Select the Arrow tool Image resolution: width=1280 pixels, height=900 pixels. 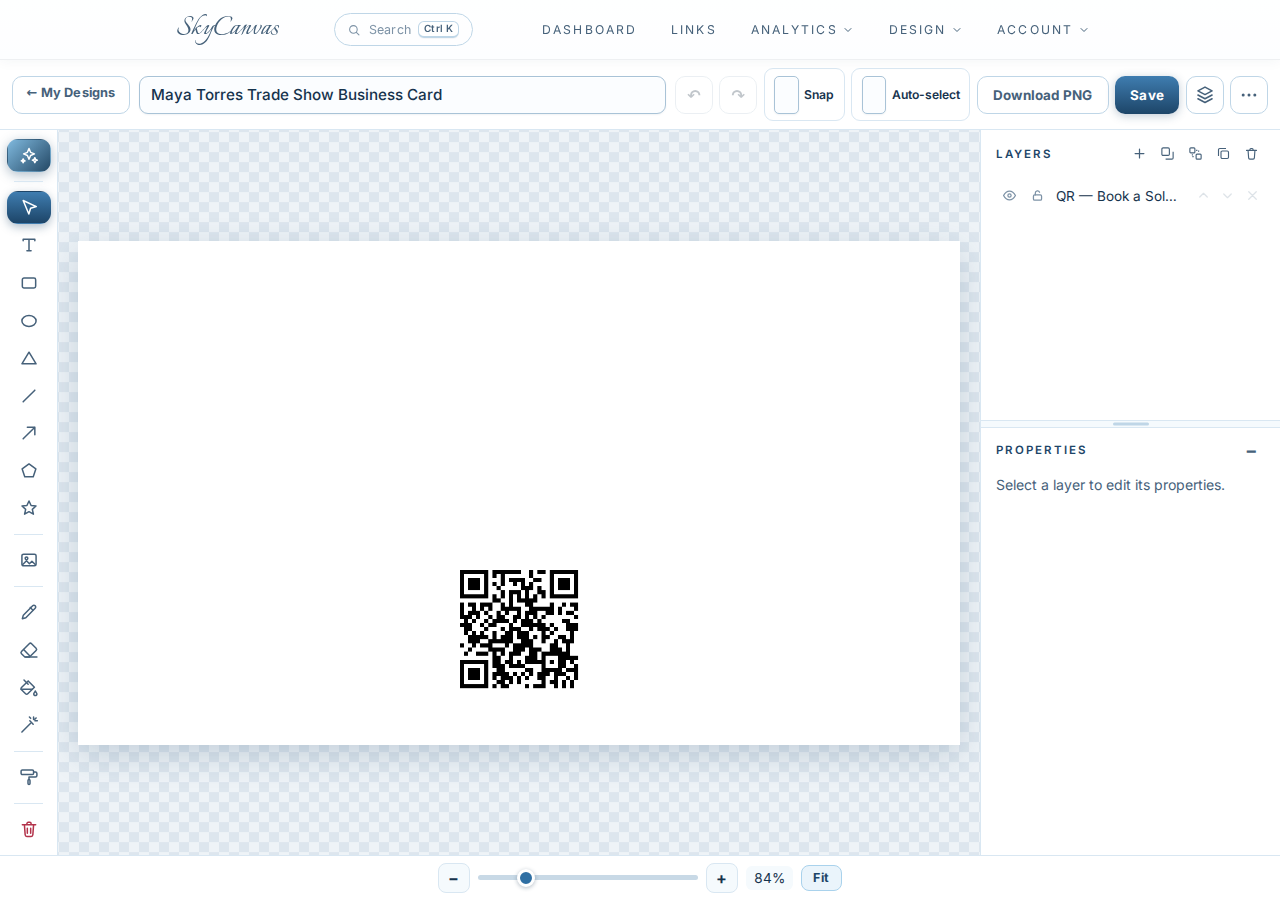[x=29, y=433]
